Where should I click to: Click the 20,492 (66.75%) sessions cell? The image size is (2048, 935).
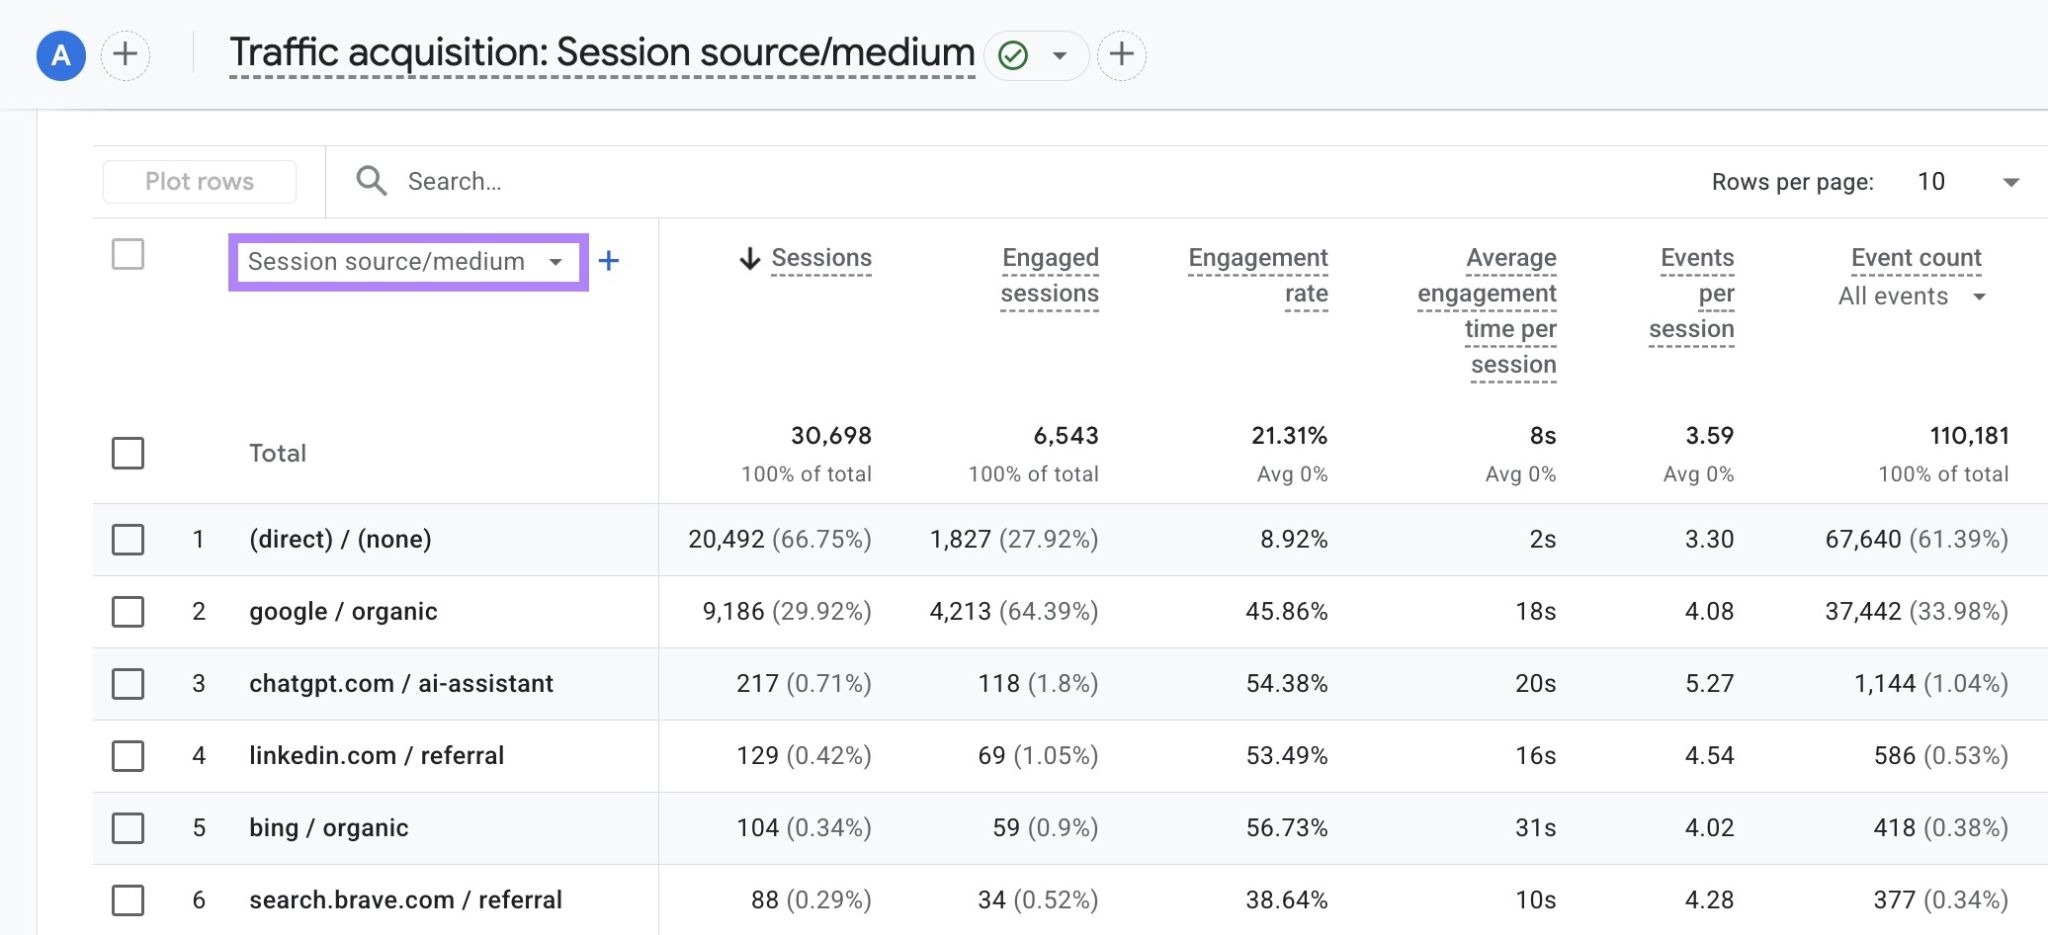point(779,539)
